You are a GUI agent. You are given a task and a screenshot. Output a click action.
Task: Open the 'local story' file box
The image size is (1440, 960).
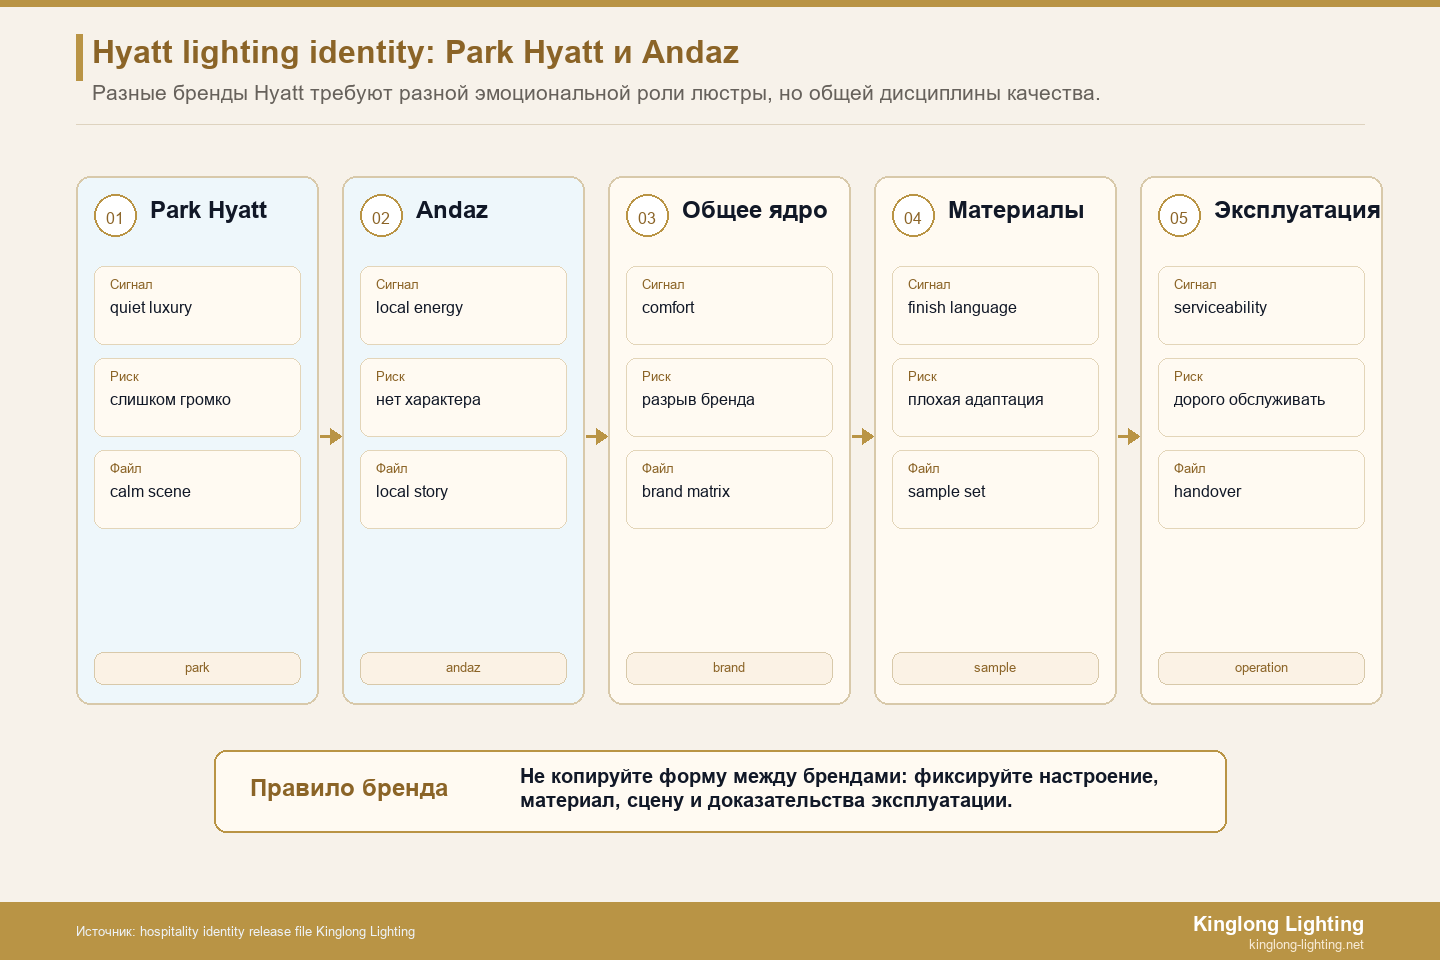(x=463, y=489)
